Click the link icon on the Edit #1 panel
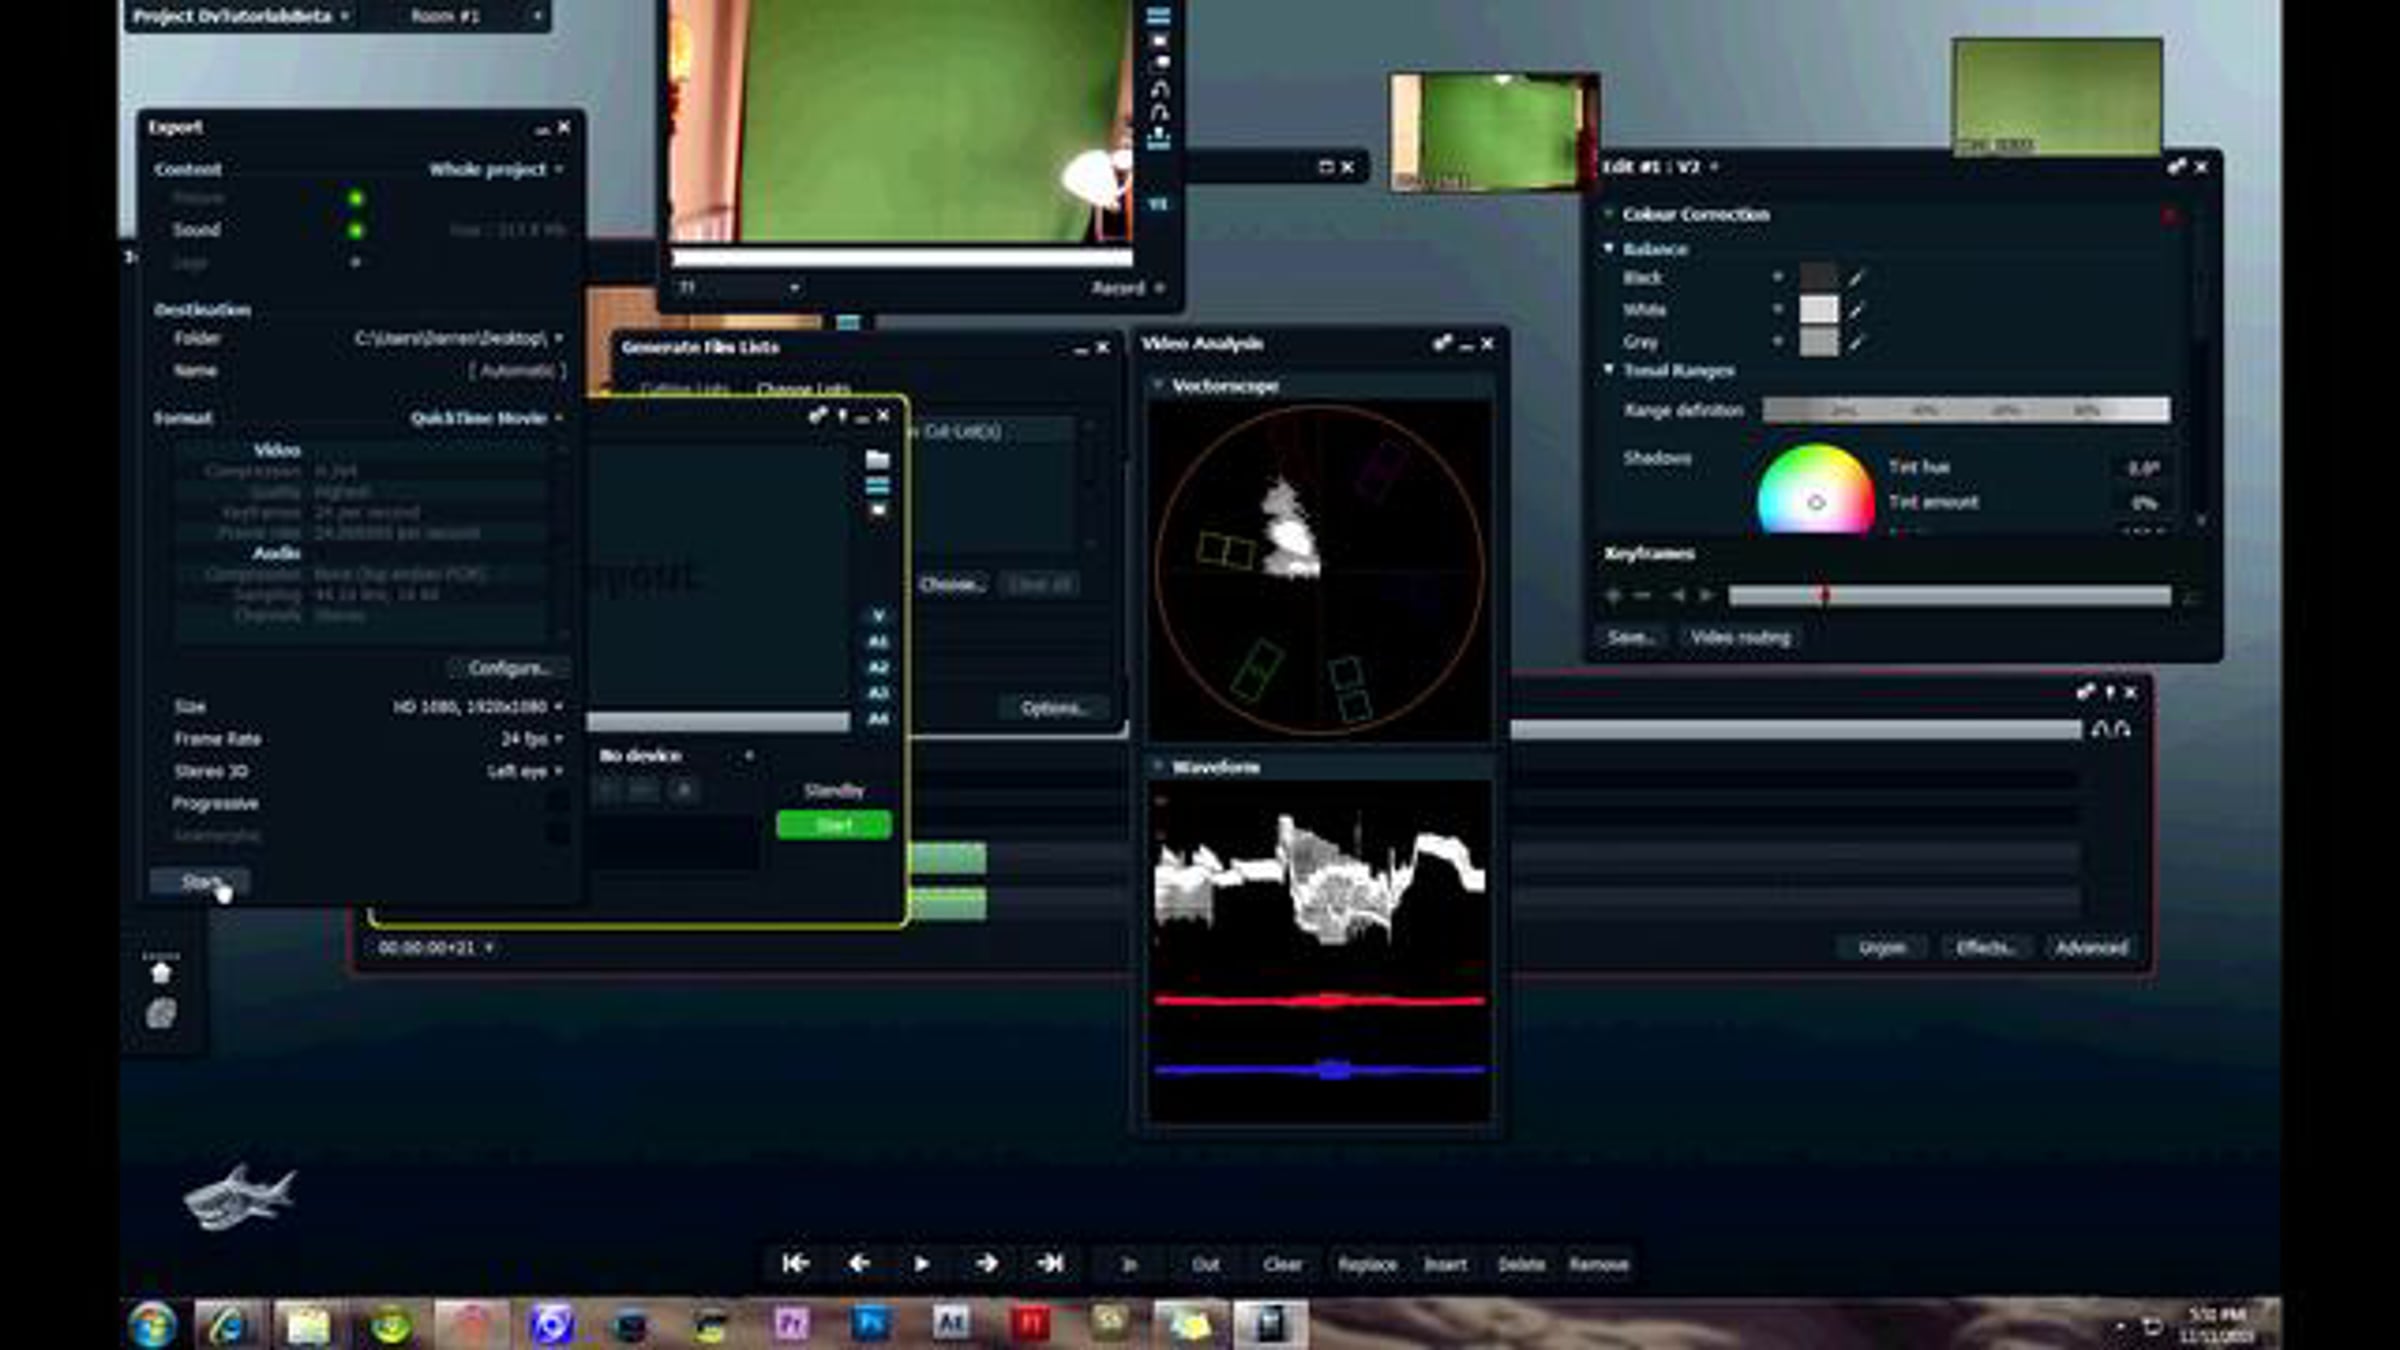The image size is (2400, 1350). [2176, 167]
